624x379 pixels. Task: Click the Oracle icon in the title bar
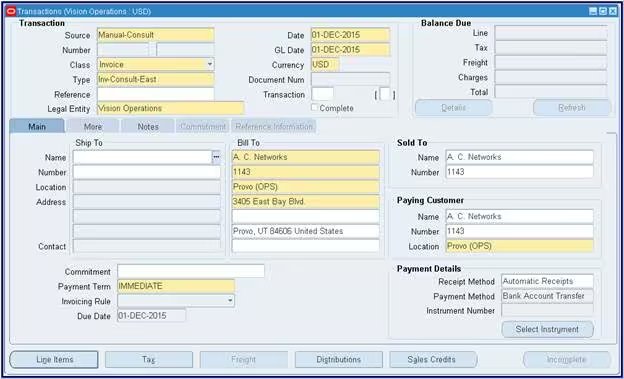tap(12, 12)
